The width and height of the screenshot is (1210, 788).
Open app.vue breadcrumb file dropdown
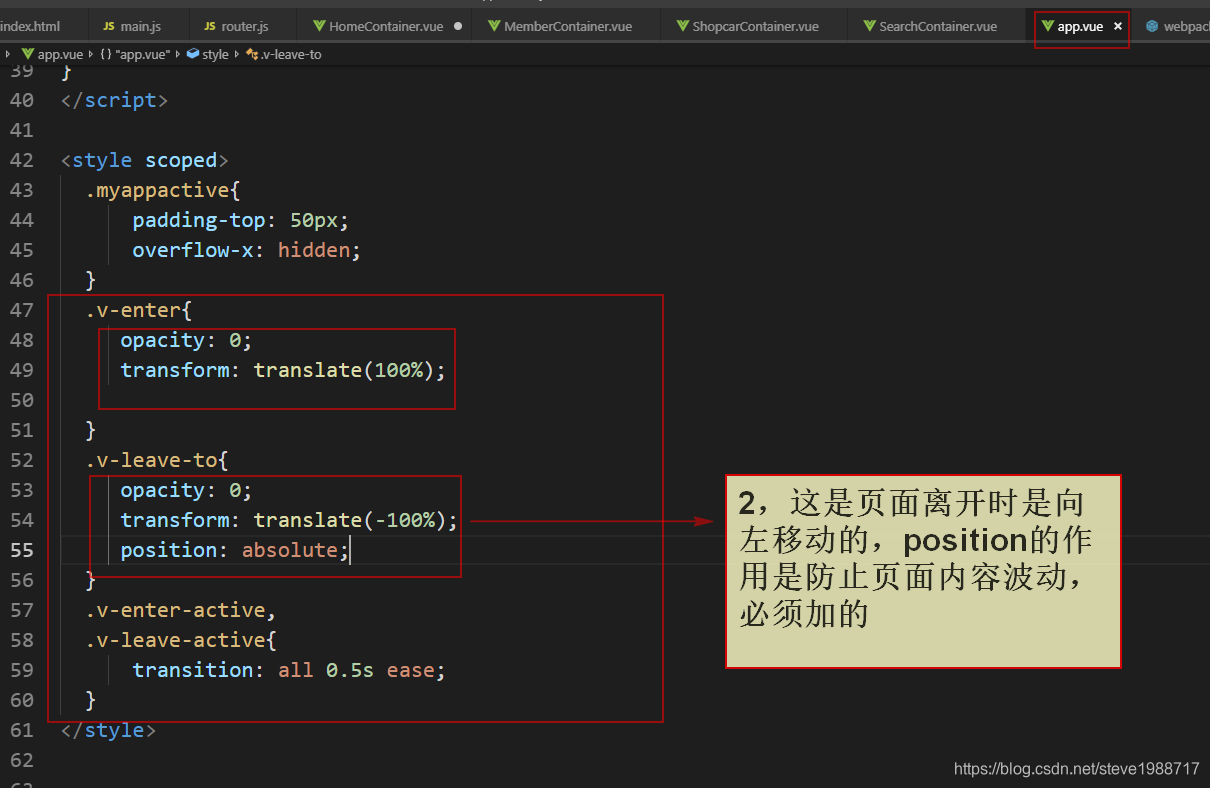[x=60, y=54]
